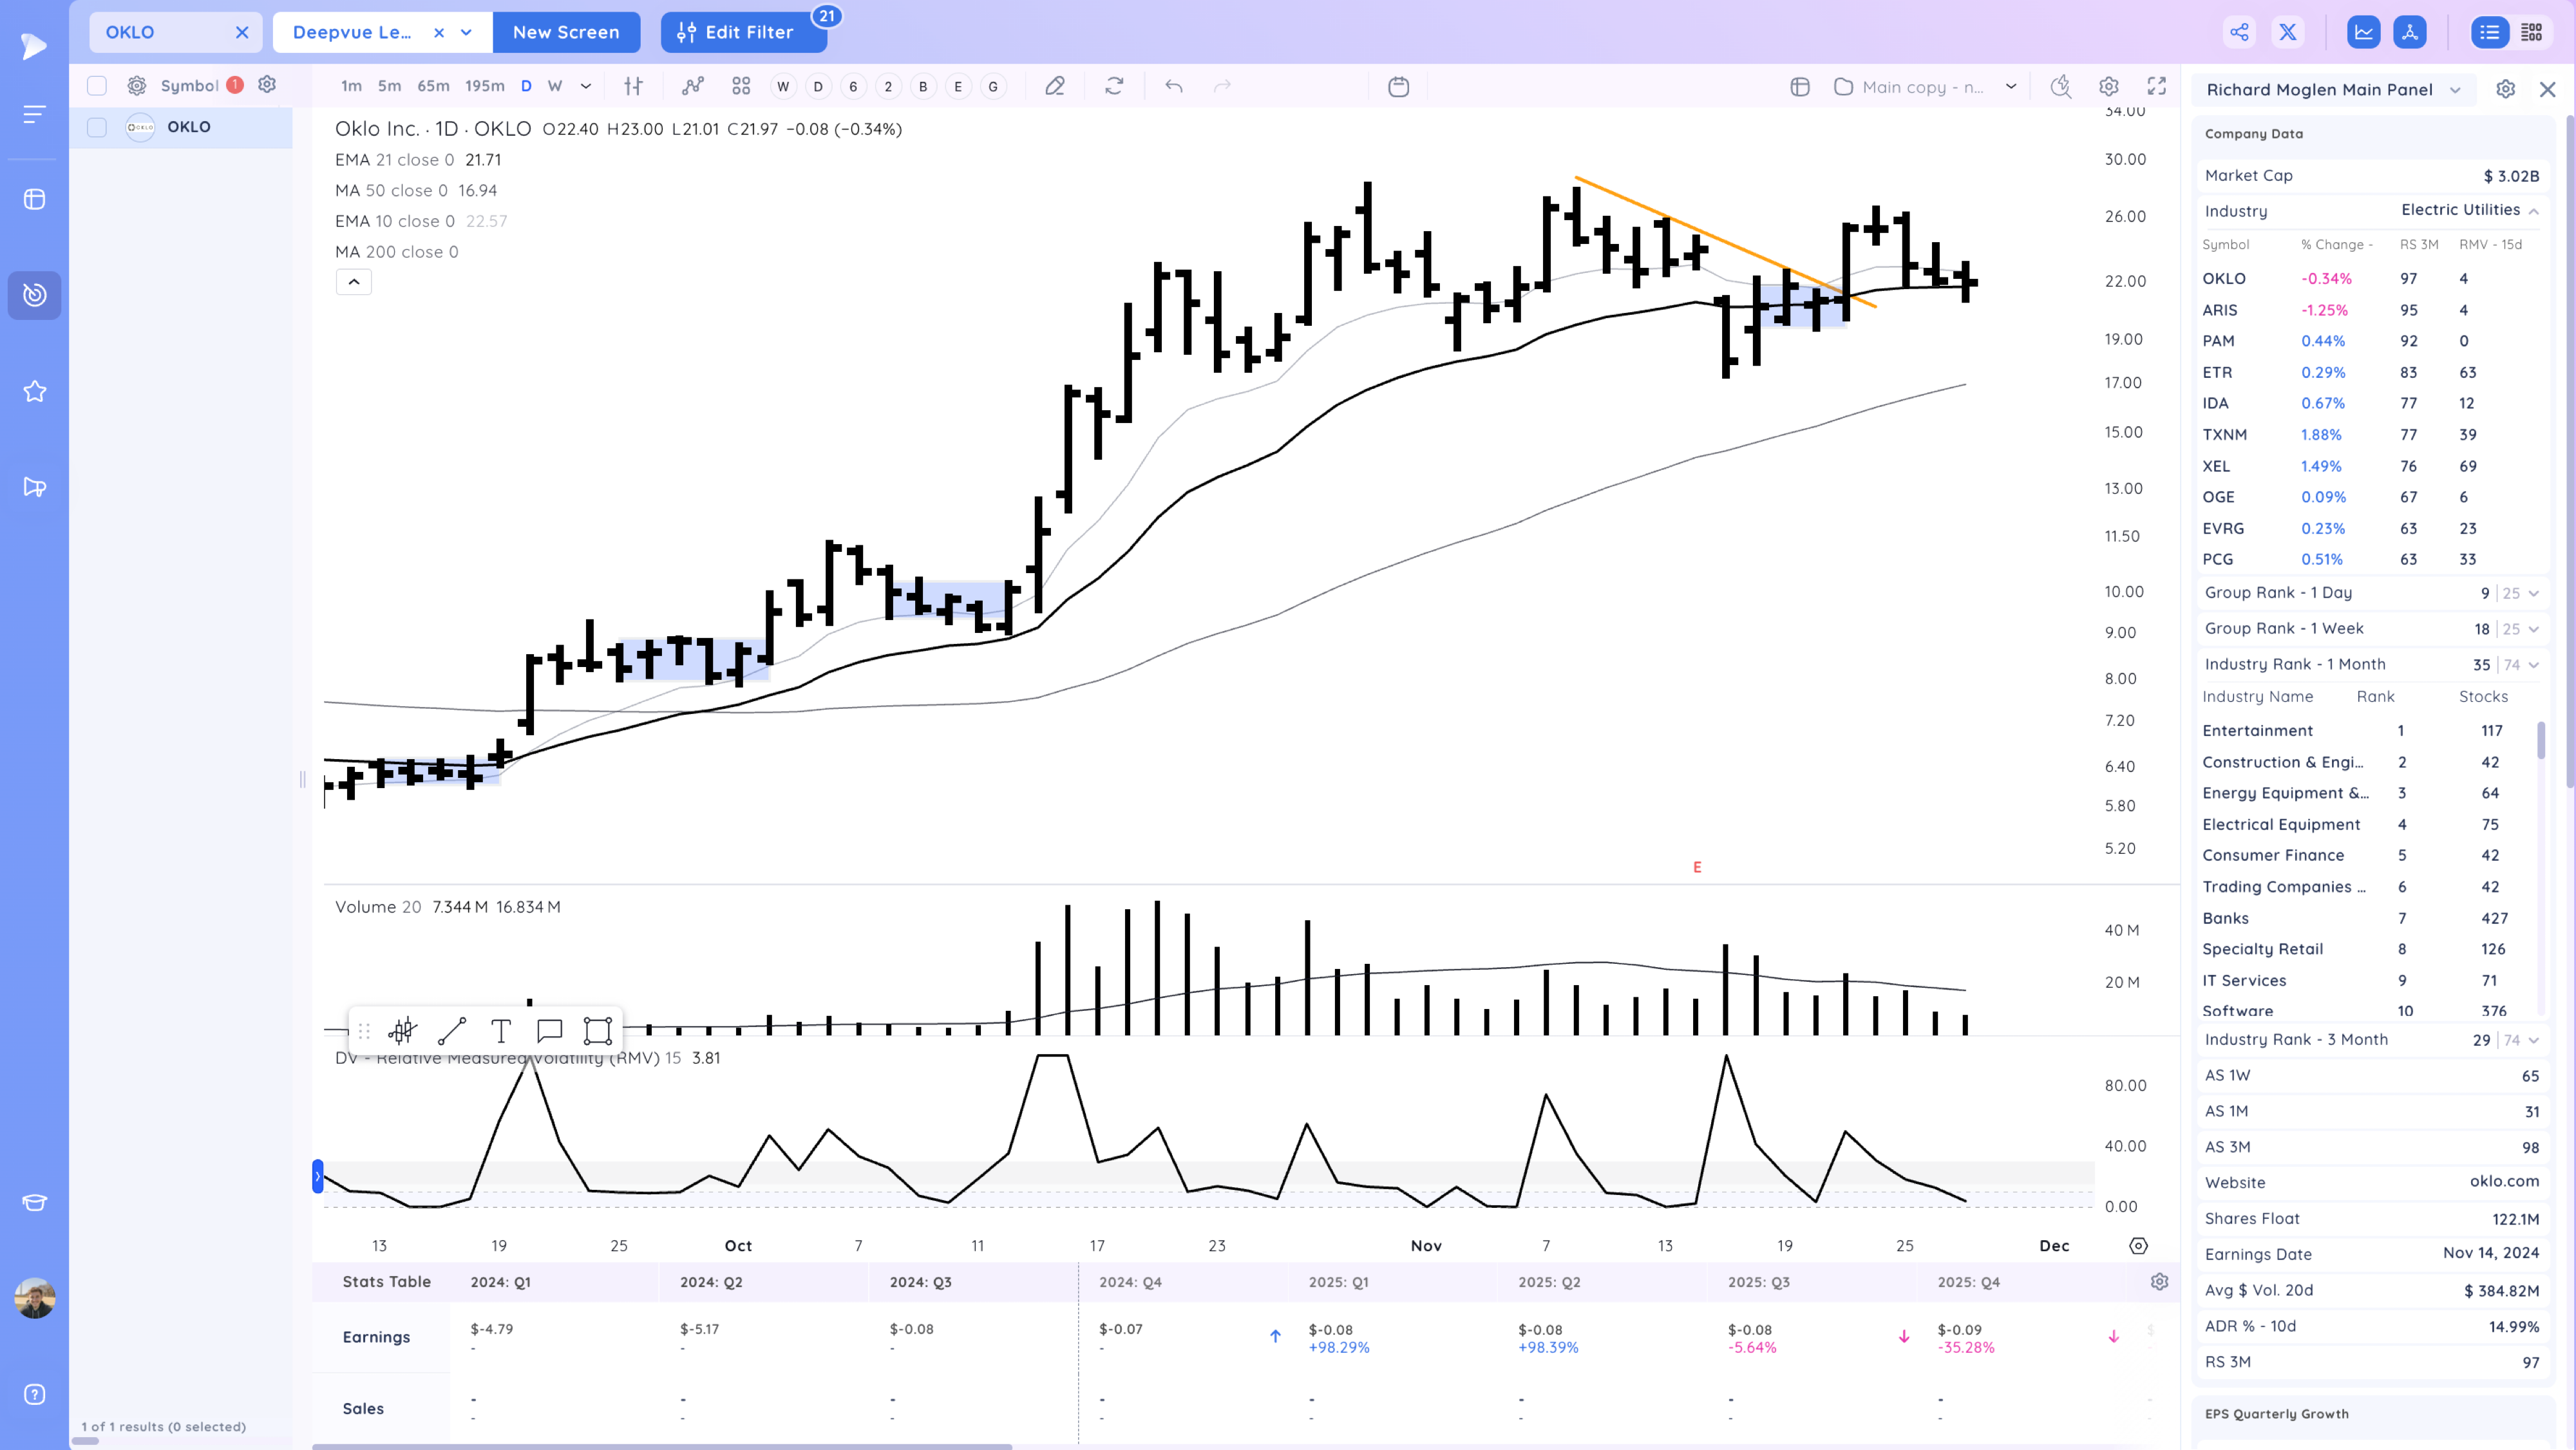This screenshot has width=2576, height=1450.
Task: Select the W weekly timeframe
Action: (x=555, y=86)
